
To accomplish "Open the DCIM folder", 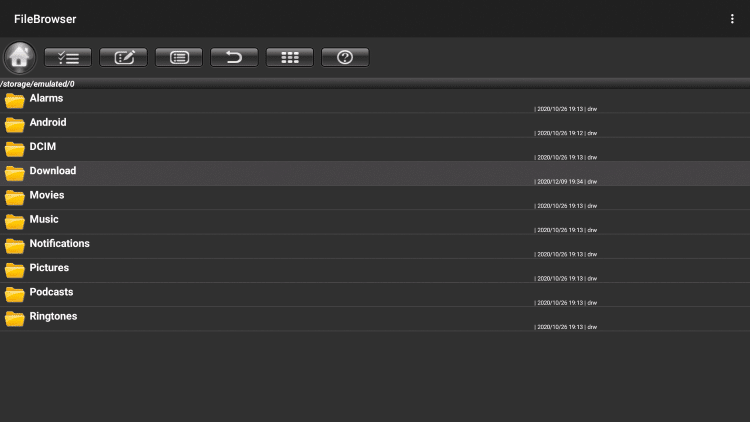I will click(x=42, y=147).
